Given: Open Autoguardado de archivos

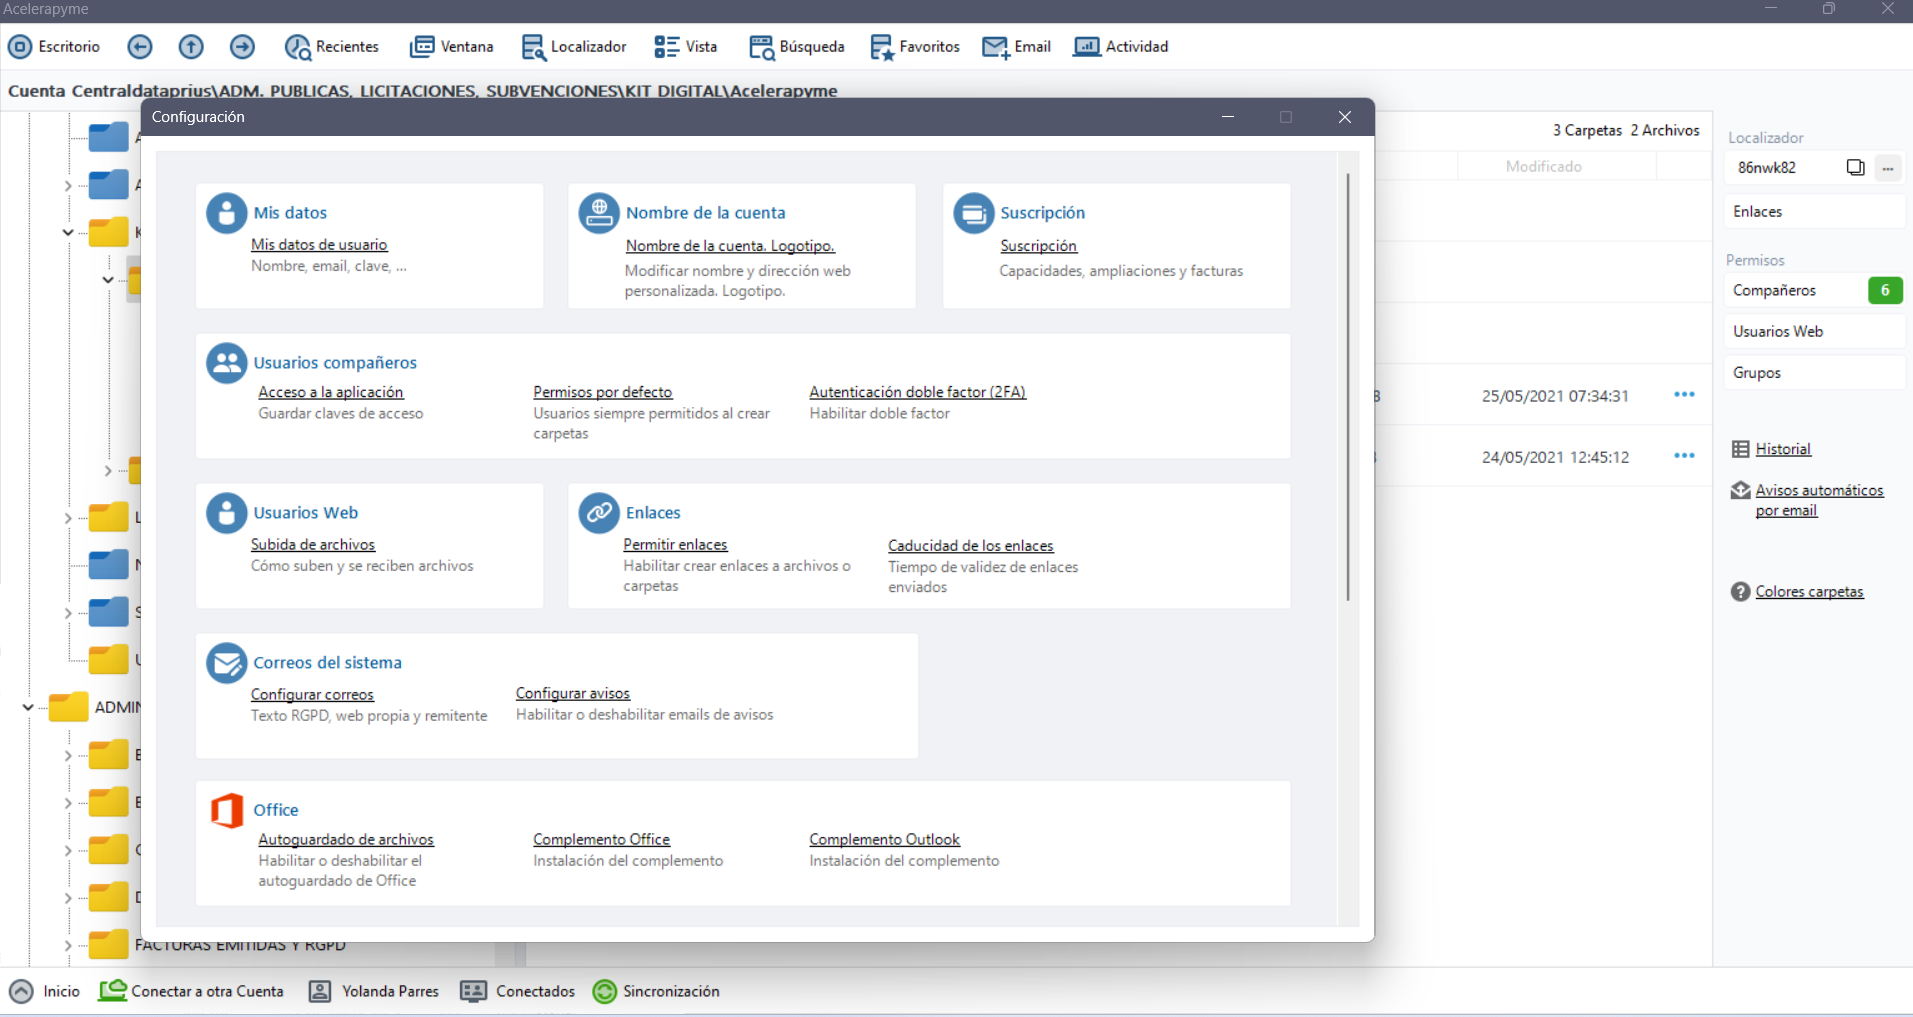Looking at the screenshot, I should (346, 840).
